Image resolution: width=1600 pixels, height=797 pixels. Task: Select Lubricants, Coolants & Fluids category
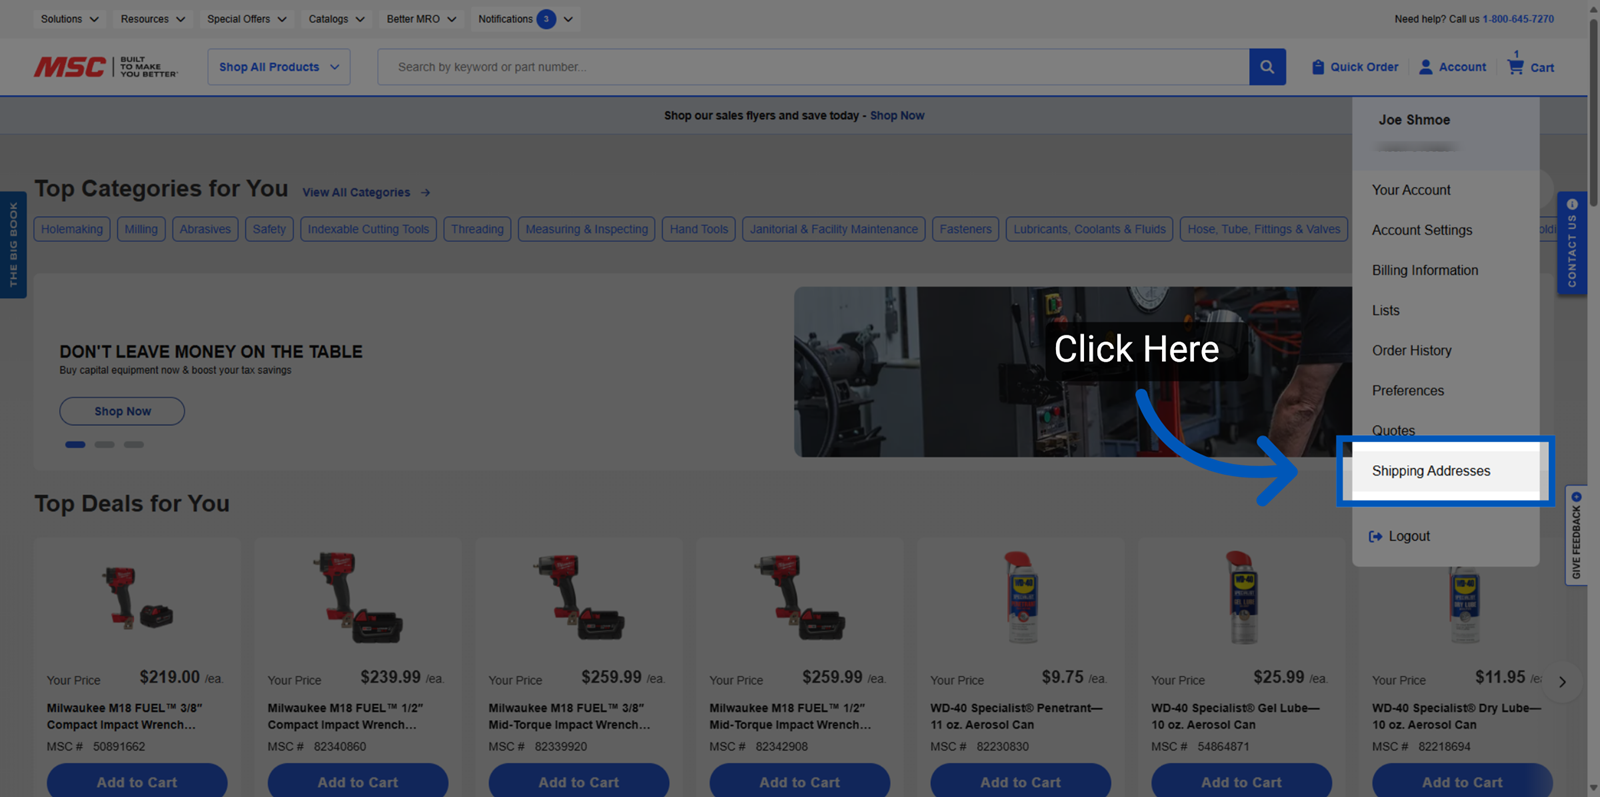1089,229
